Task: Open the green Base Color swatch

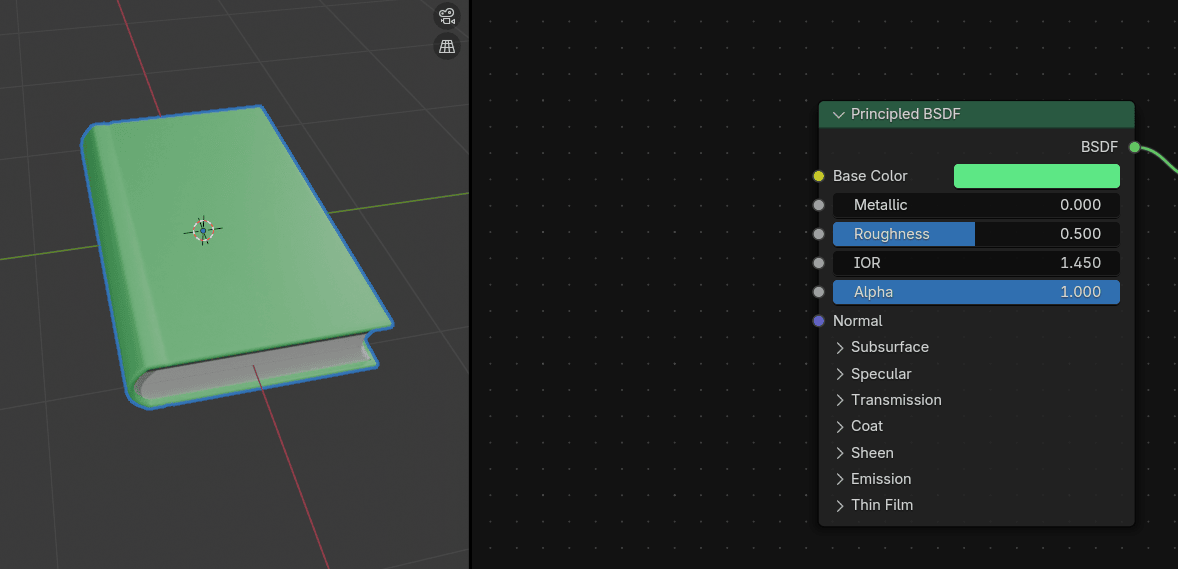Action: click(x=1036, y=176)
